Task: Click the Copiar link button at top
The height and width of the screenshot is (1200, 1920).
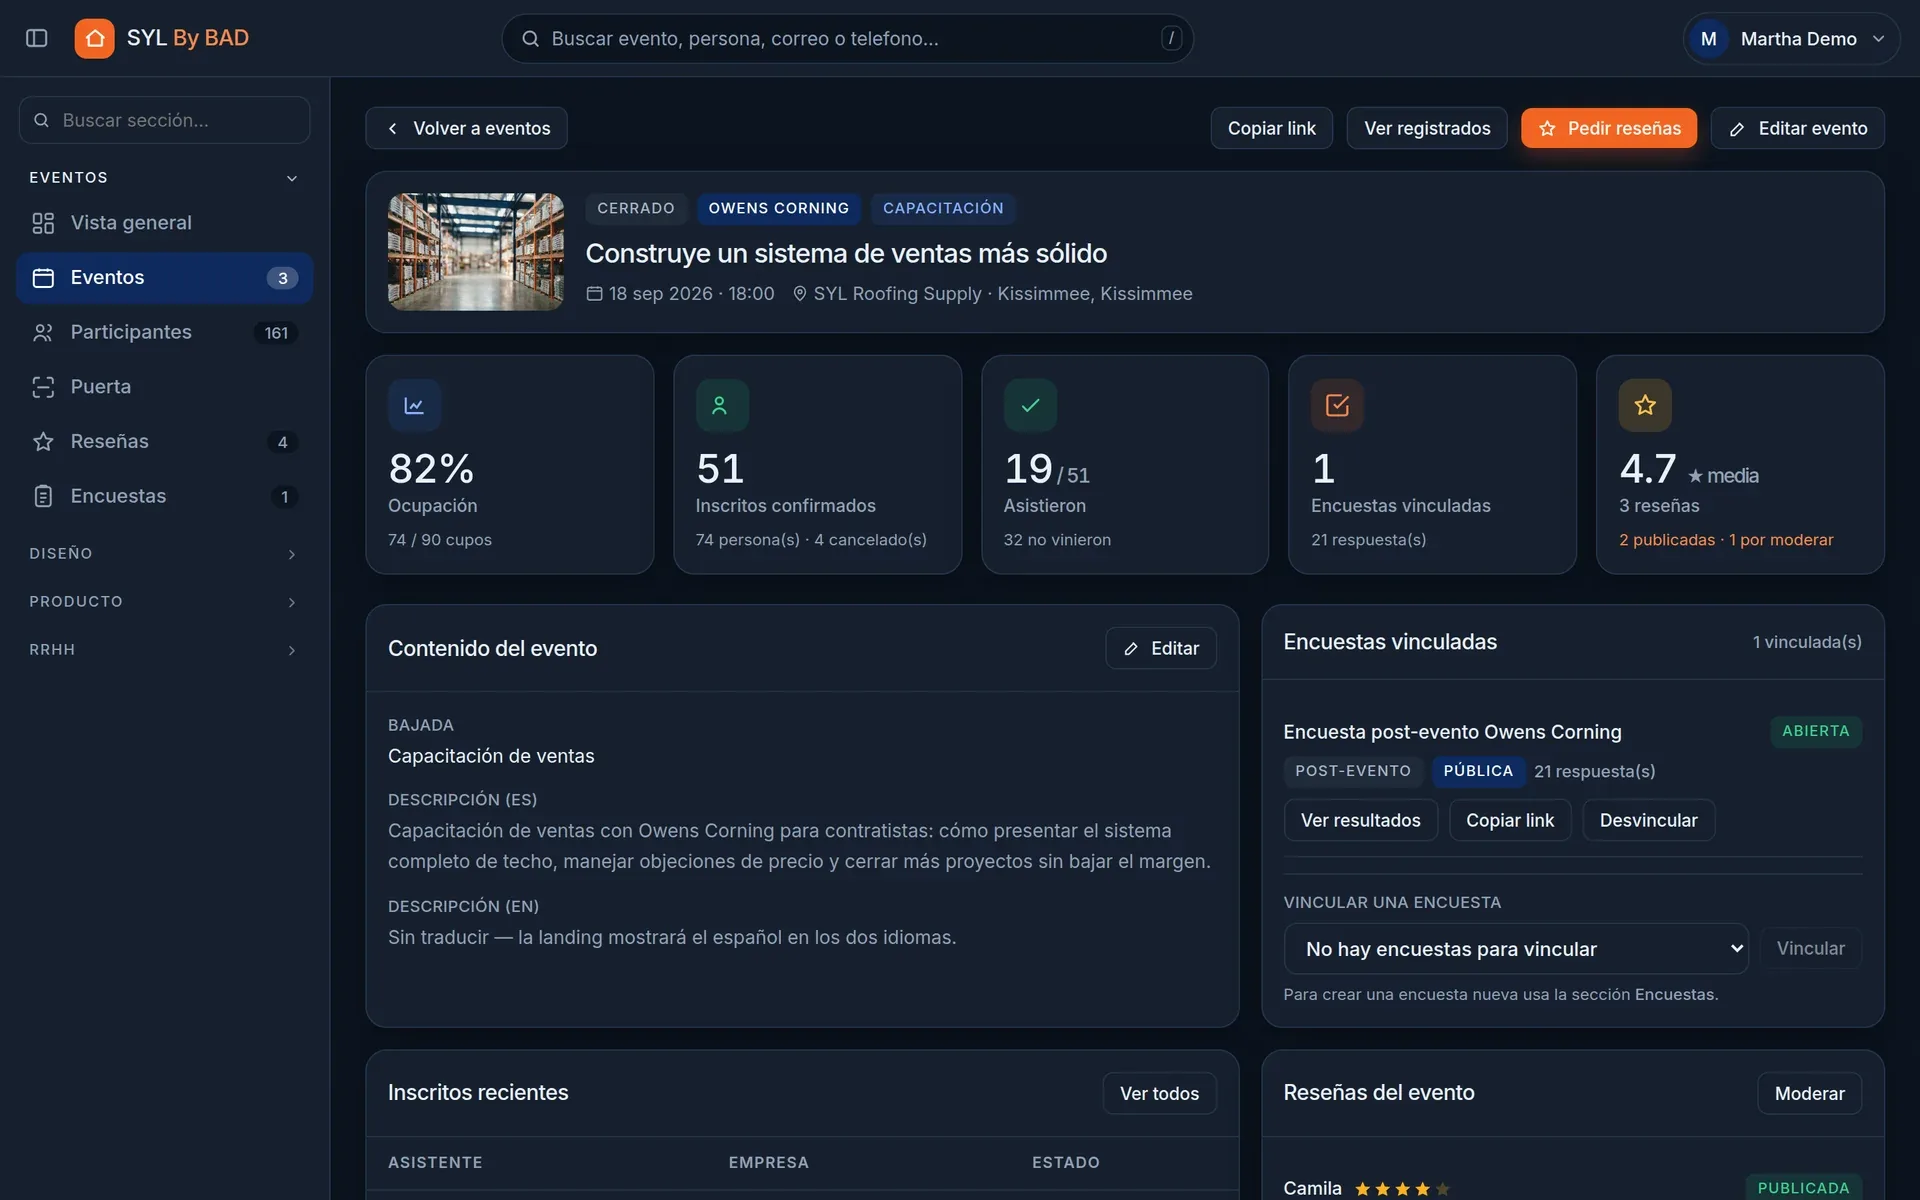Action: (1271, 128)
